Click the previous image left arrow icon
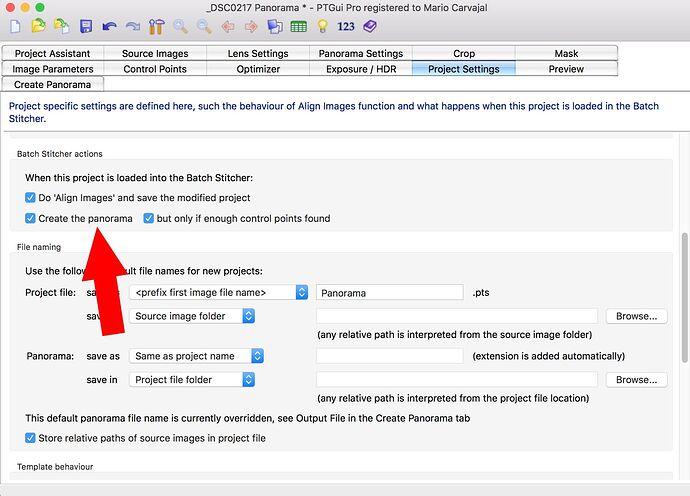Screen dimensions: 690x496 [x=228, y=27]
